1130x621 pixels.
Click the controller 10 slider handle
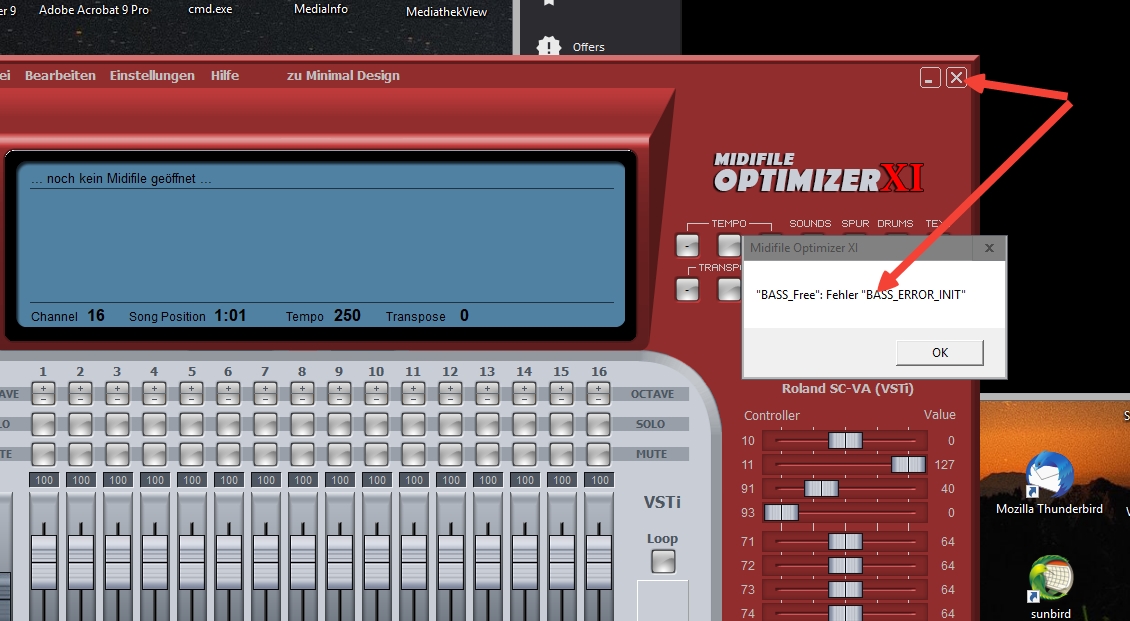pos(845,440)
